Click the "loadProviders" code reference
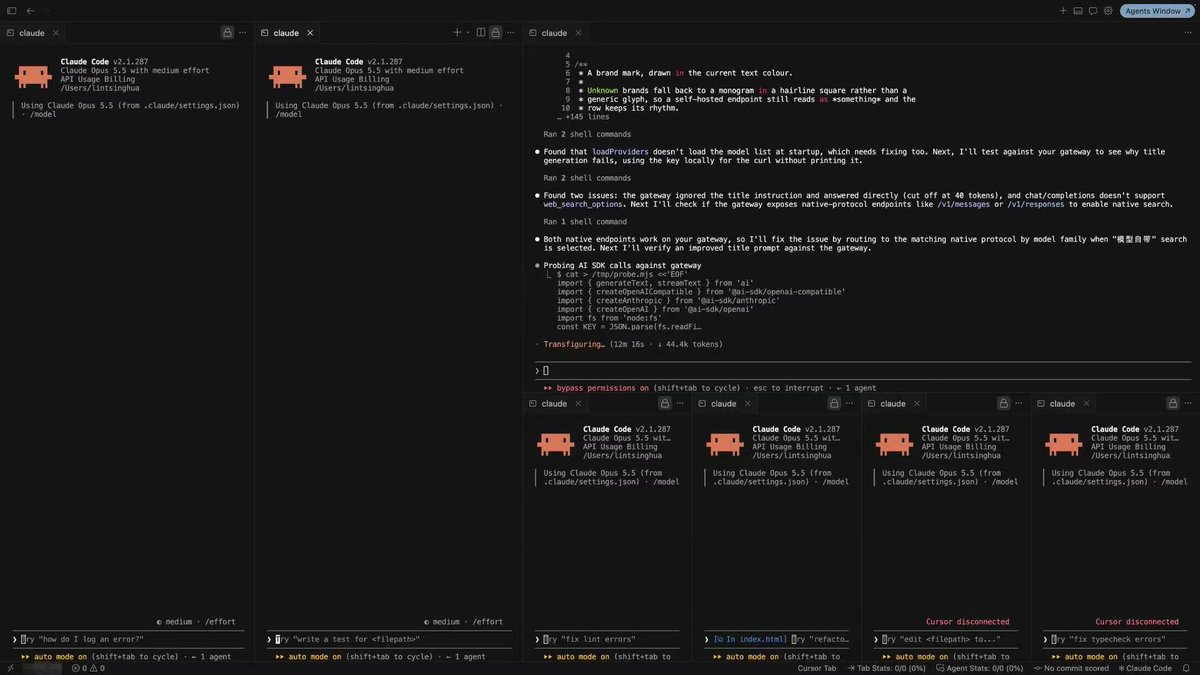Screen dimensions: 1200x675 [621, 152]
